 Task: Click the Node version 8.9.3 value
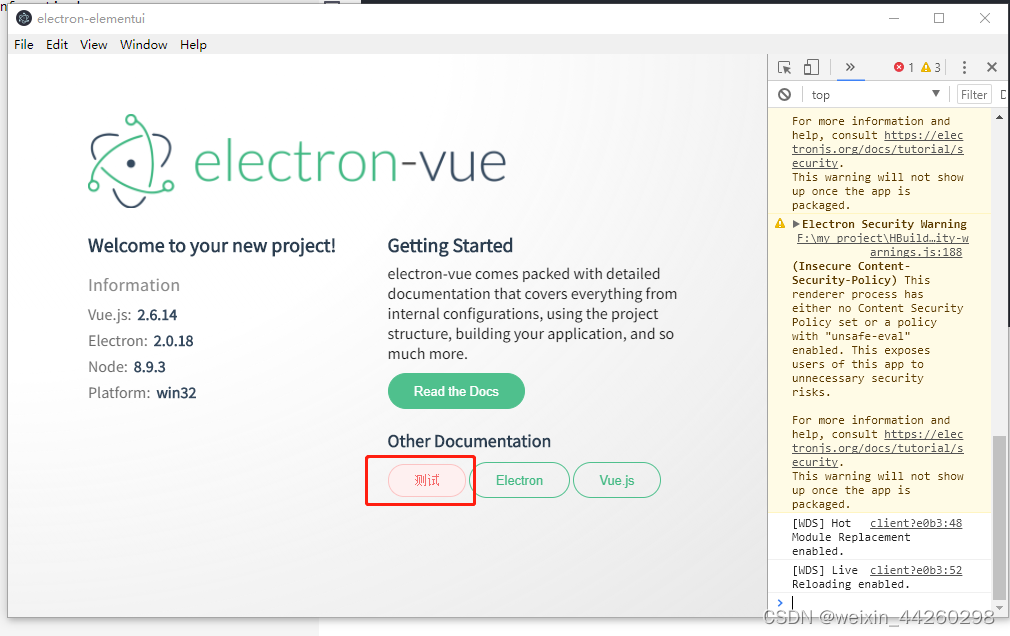pyautogui.click(x=149, y=367)
